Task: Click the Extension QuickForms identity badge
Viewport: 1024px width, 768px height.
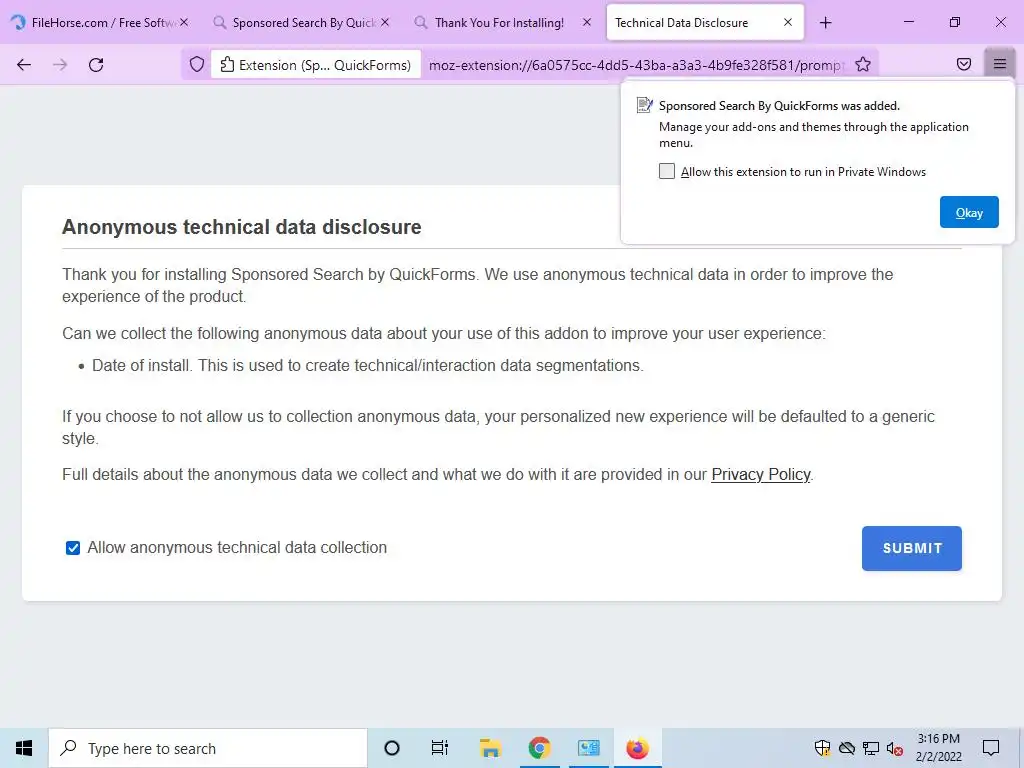Action: coord(316,65)
